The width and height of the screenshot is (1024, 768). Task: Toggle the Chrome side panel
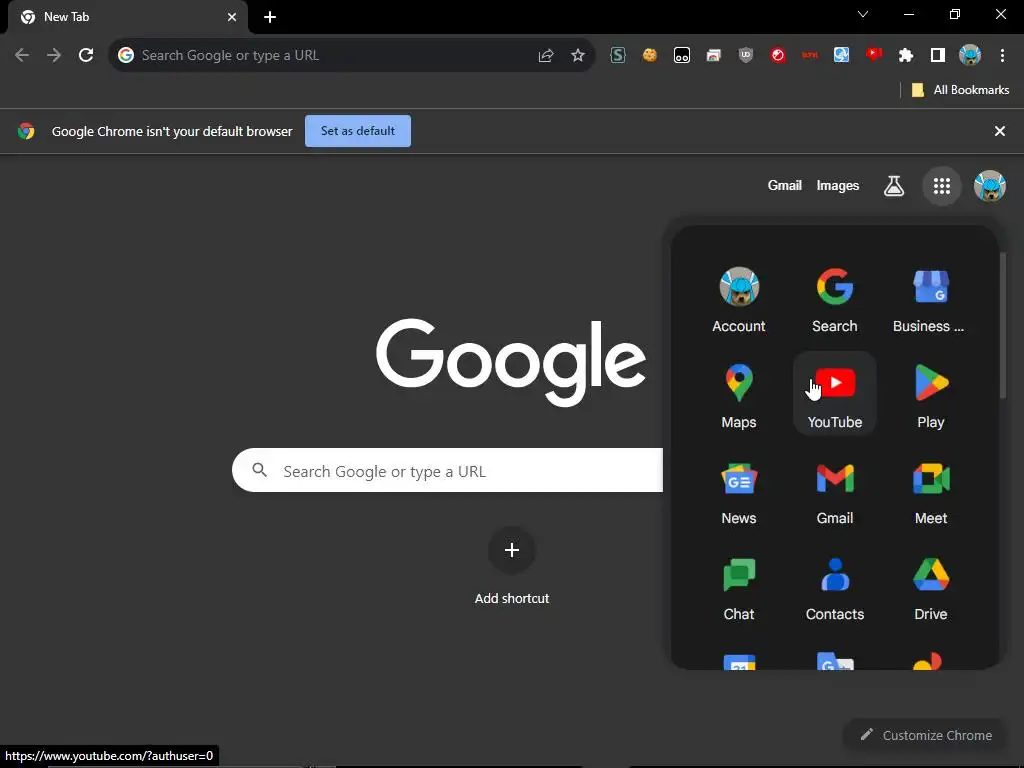[x=938, y=56]
